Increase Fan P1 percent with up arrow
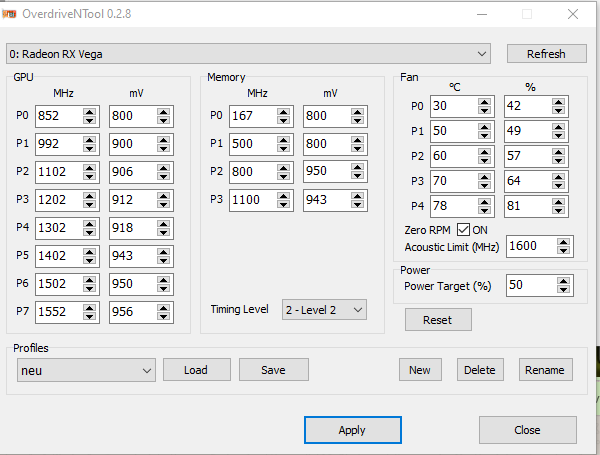Image resolution: width=600 pixels, height=455 pixels. pyautogui.click(x=558, y=127)
